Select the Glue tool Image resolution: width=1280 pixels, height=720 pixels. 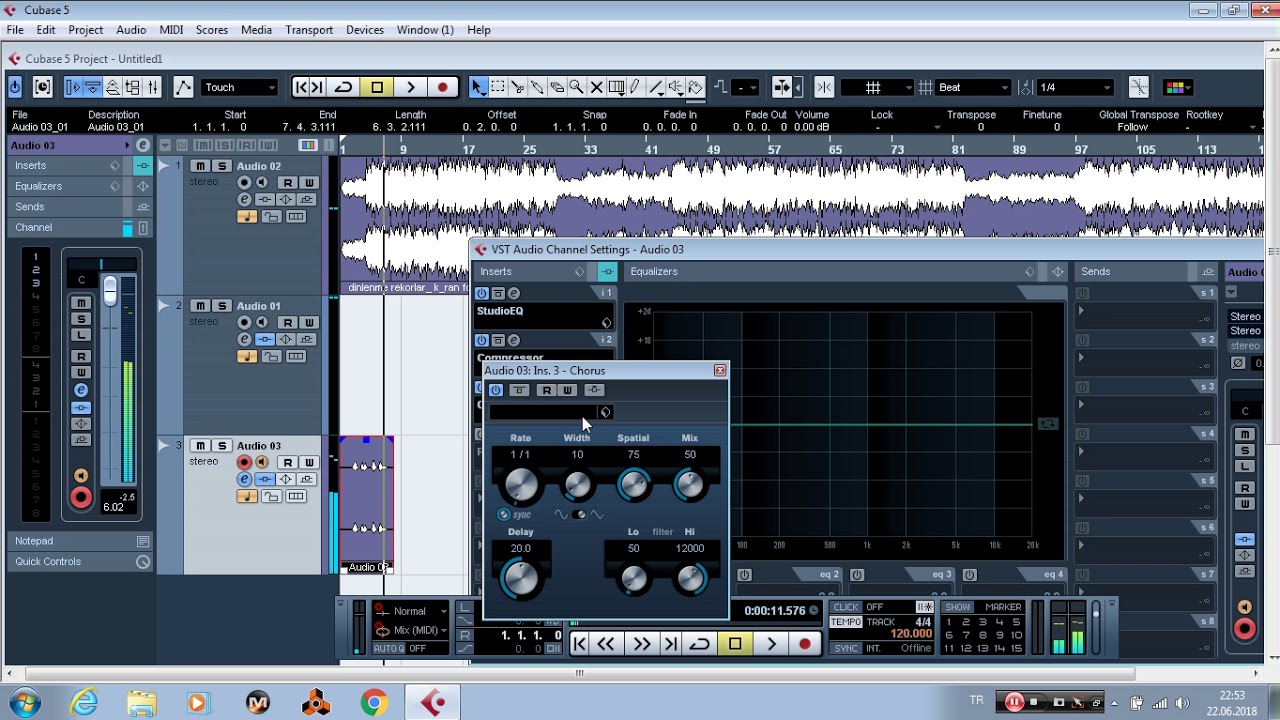537,88
